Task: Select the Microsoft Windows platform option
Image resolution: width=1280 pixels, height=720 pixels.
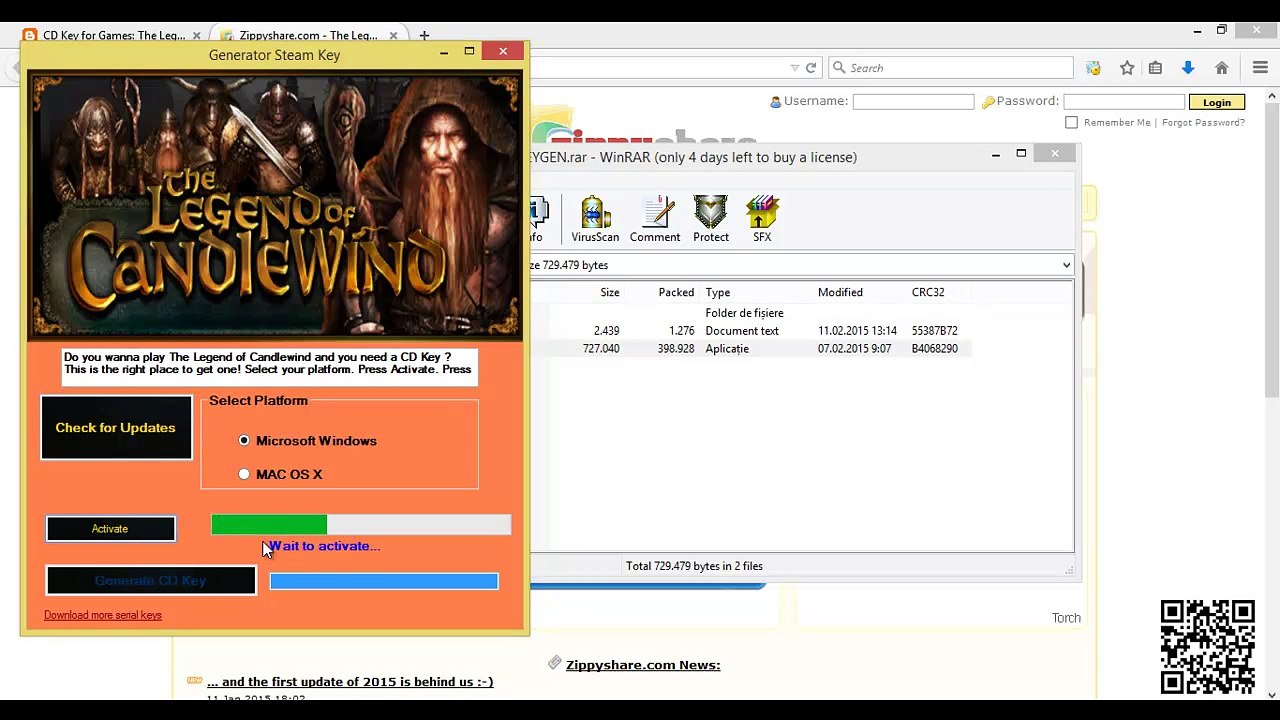Action: point(244,440)
